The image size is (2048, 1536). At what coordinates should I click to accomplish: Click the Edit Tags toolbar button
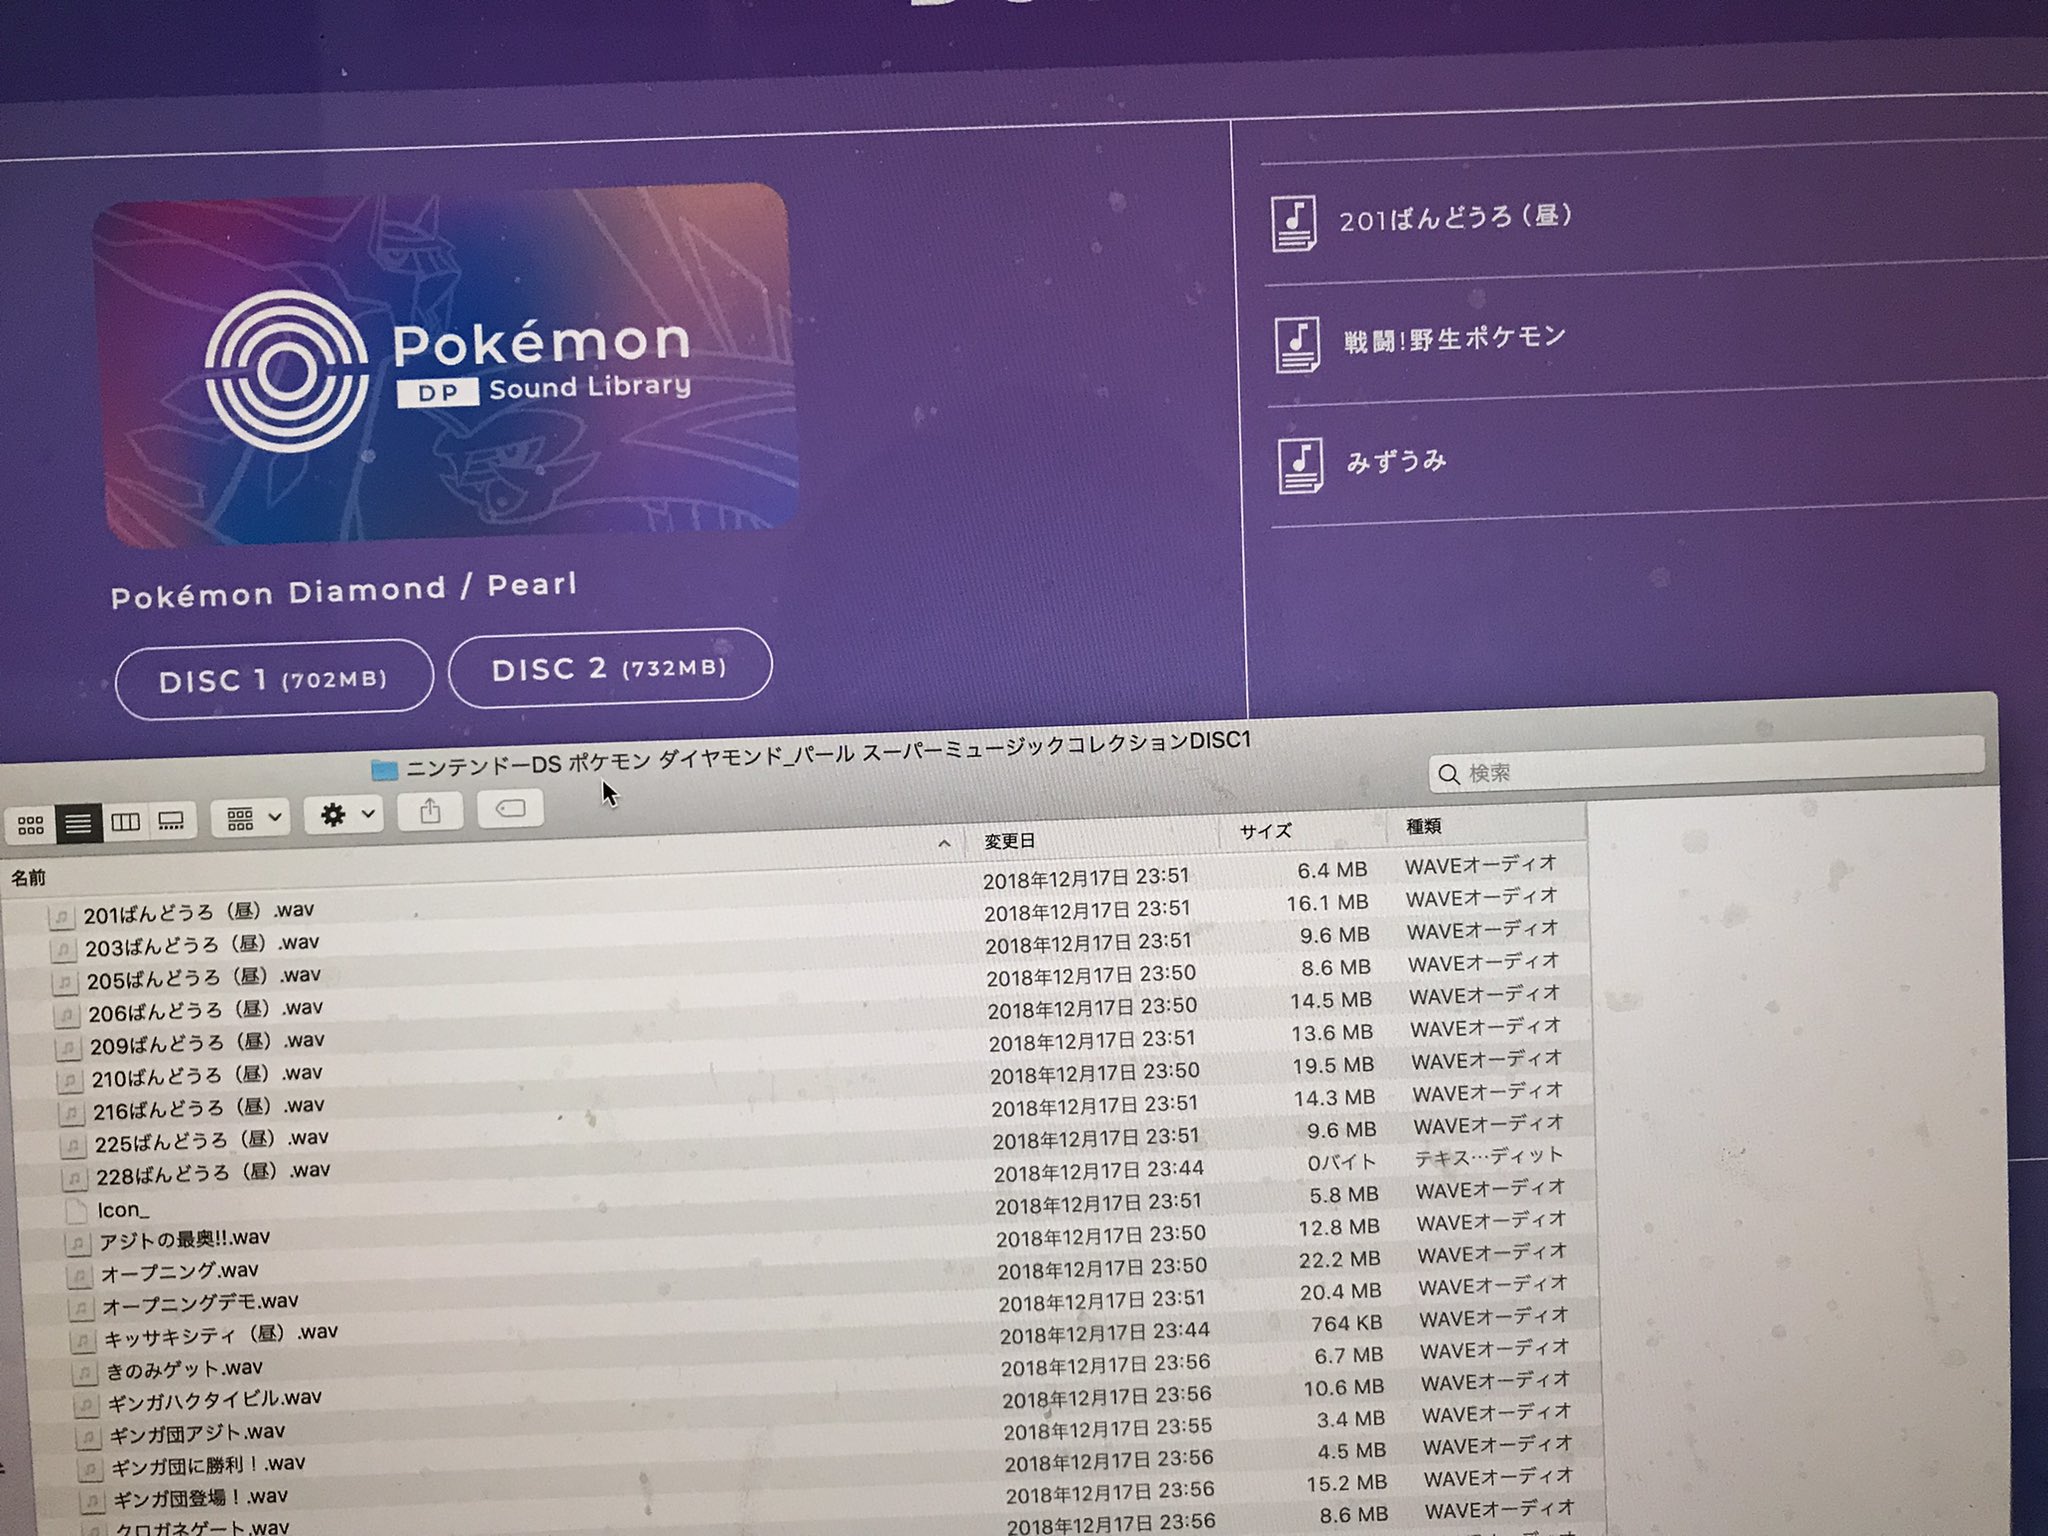[x=511, y=808]
